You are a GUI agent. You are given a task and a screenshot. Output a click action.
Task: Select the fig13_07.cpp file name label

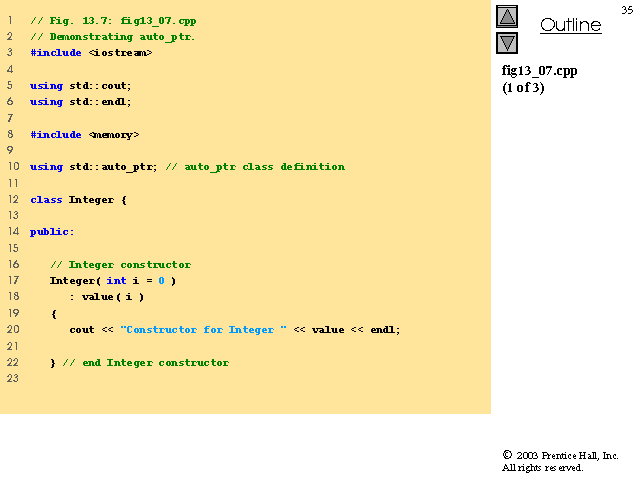[x=539, y=71]
